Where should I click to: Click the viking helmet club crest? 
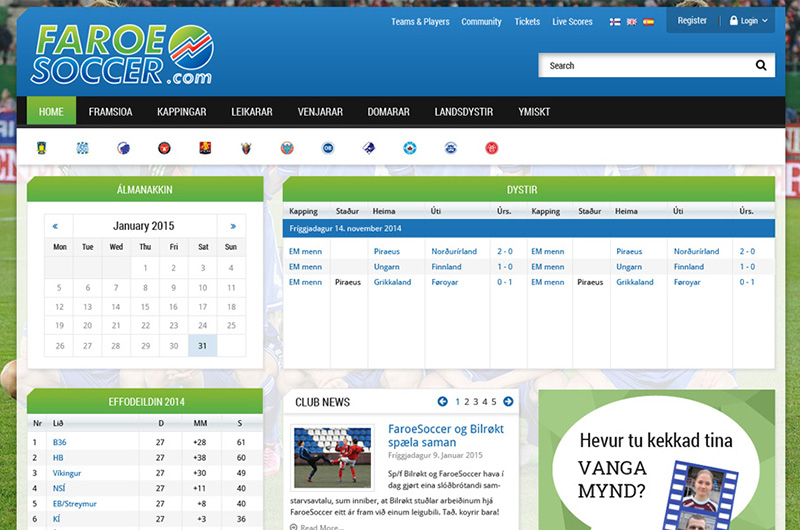coord(246,148)
